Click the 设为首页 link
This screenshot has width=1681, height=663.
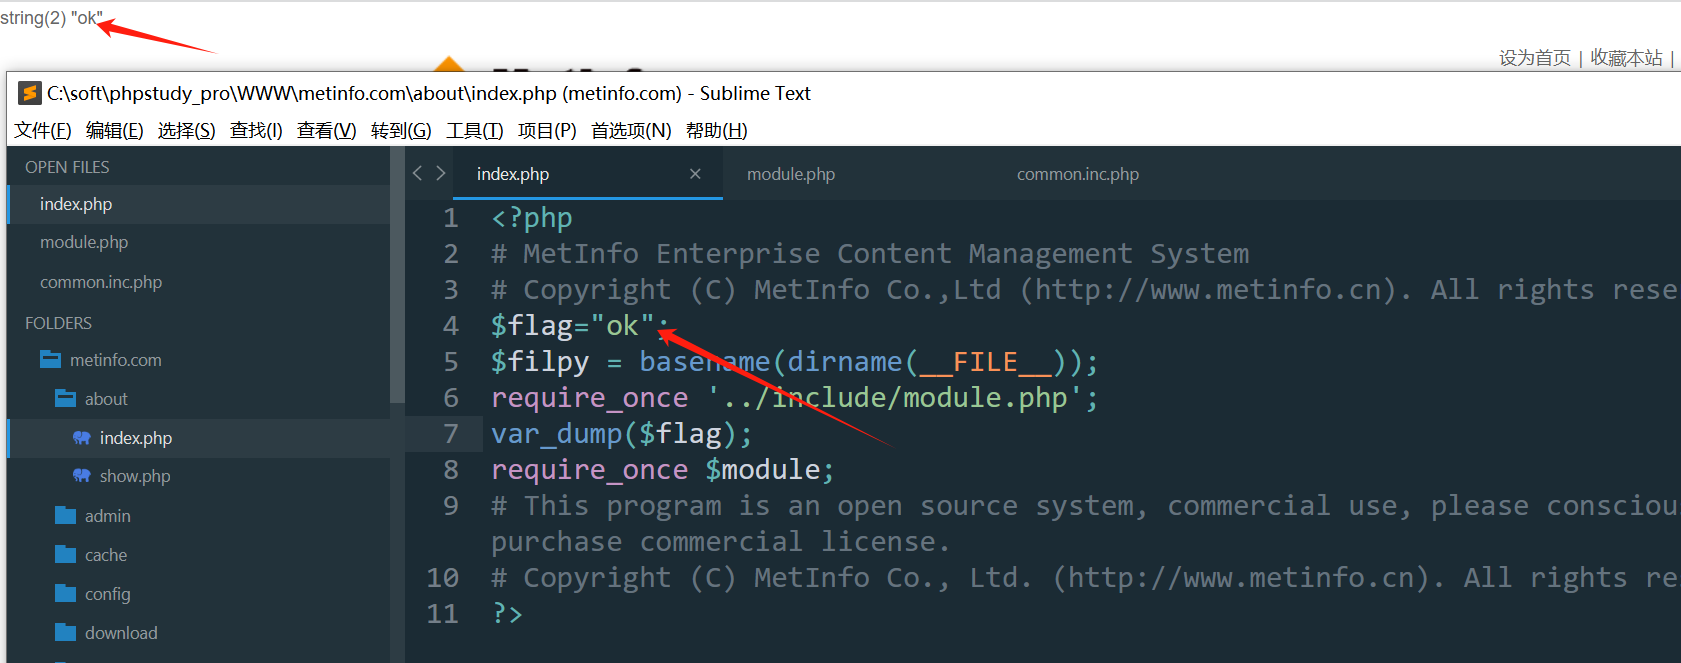[x=1534, y=58]
